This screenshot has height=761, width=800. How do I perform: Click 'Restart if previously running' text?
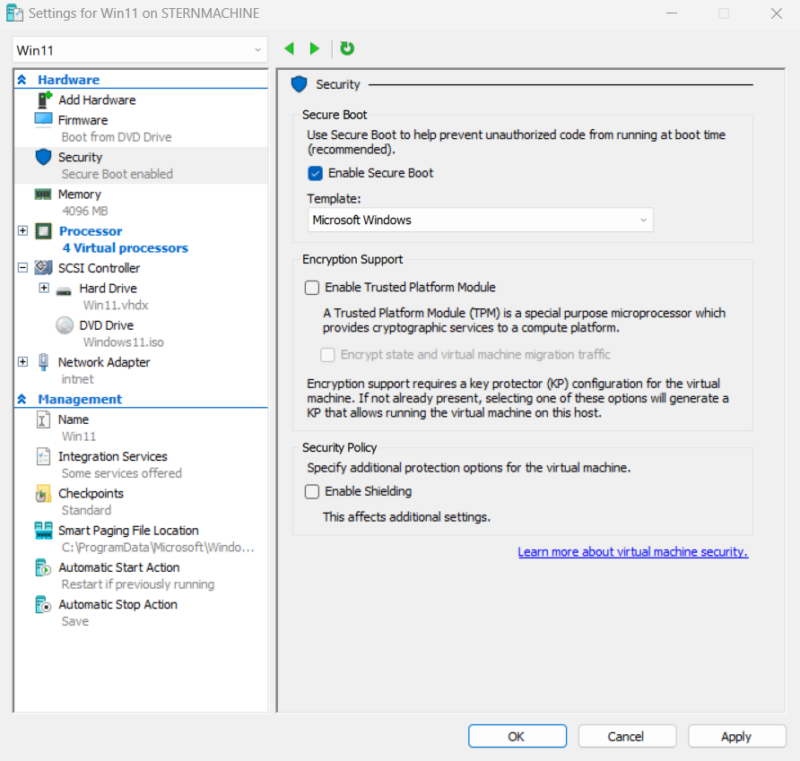click(x=138, y=585)
